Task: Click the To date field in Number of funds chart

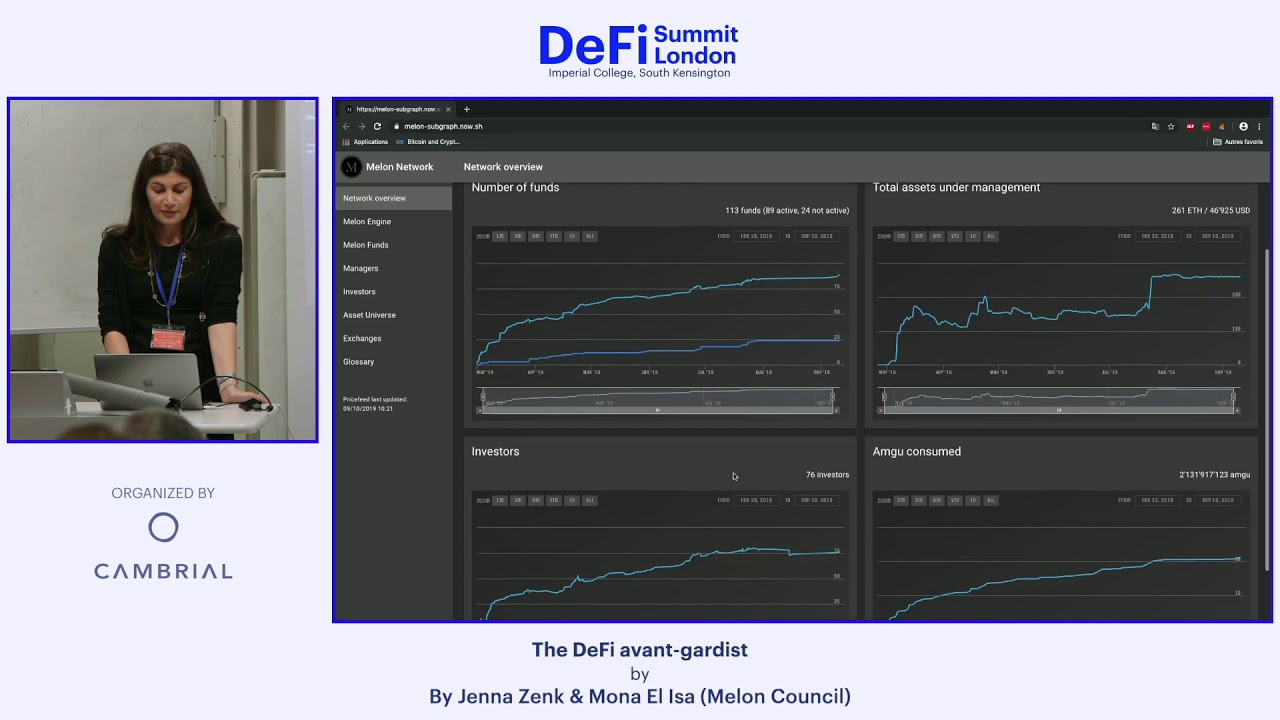Action: pyautogui.click(x=817, y=236)
